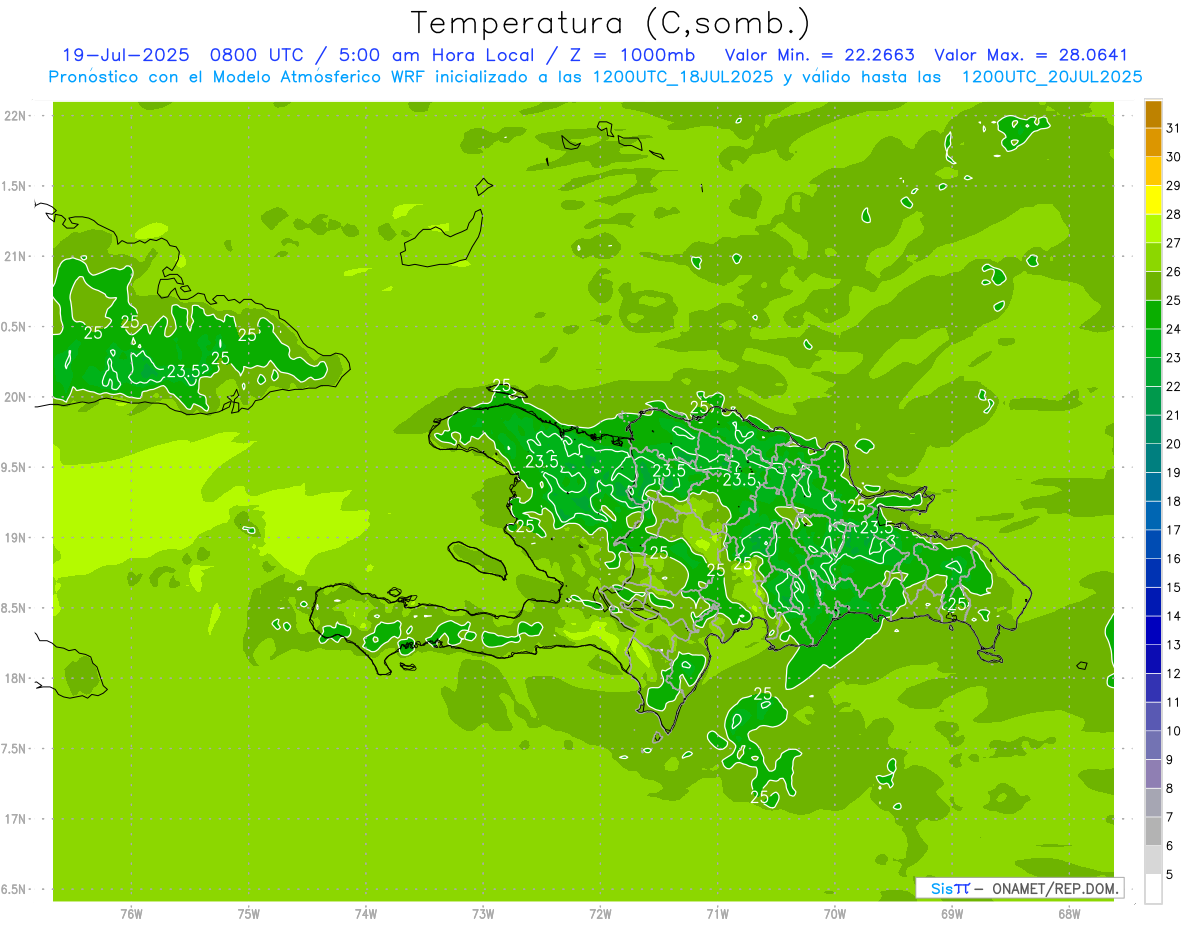
Task: Click the 'Temperatura (C,somb.)' map title
Action: pos(611,22)
